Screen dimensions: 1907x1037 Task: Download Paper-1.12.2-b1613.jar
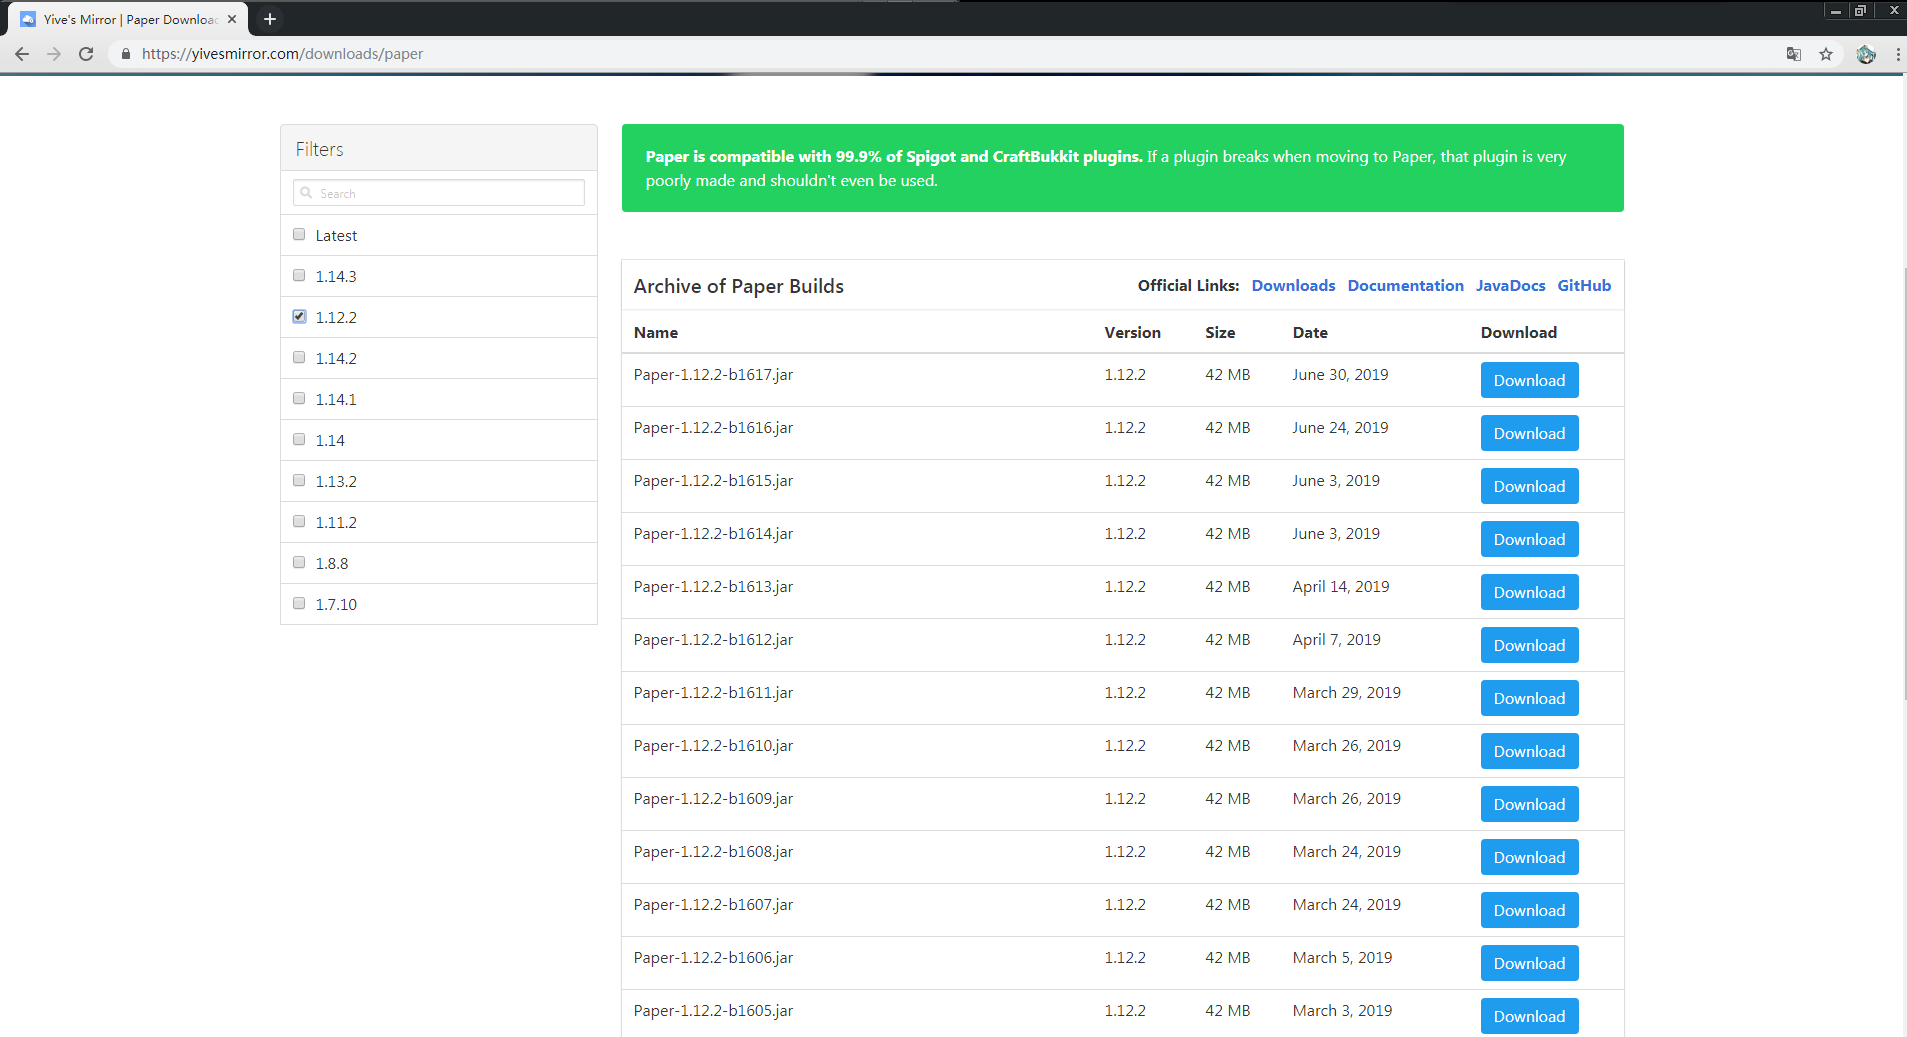point(1529,592)
